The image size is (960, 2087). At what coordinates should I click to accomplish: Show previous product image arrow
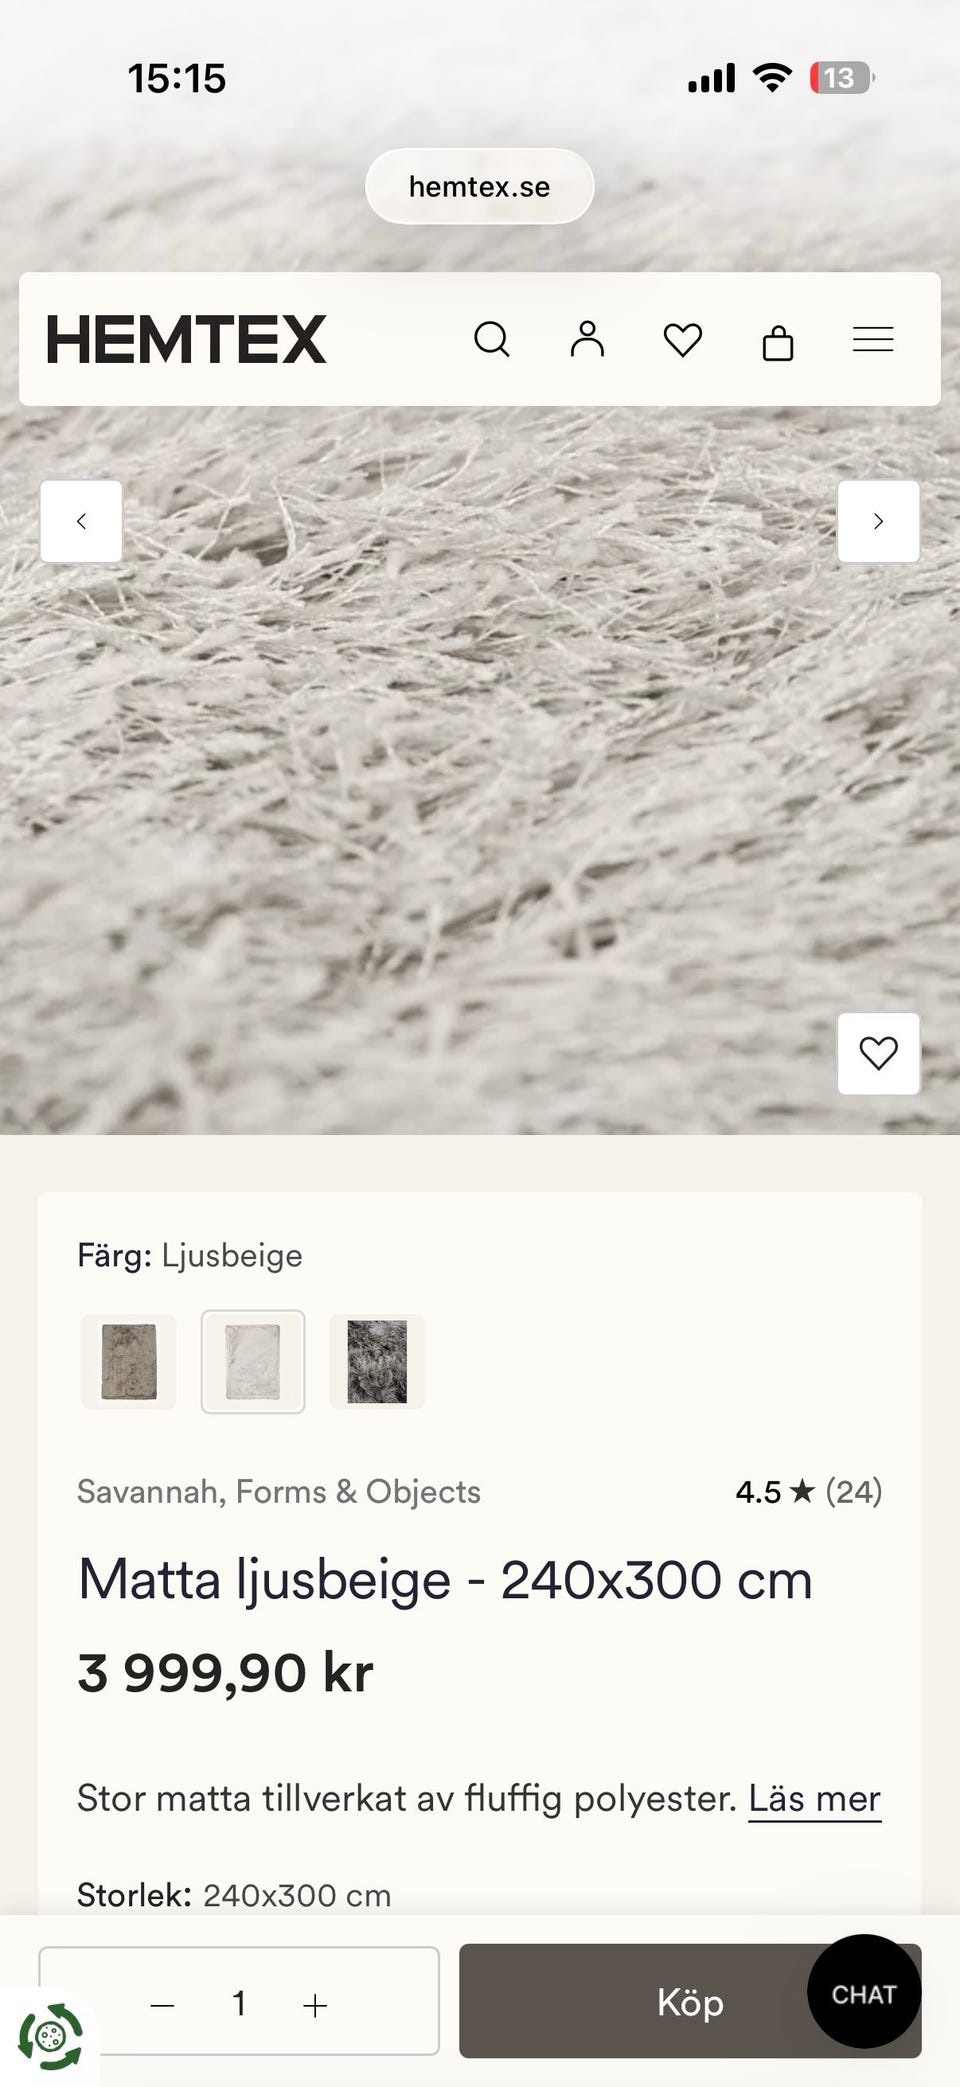82,521
